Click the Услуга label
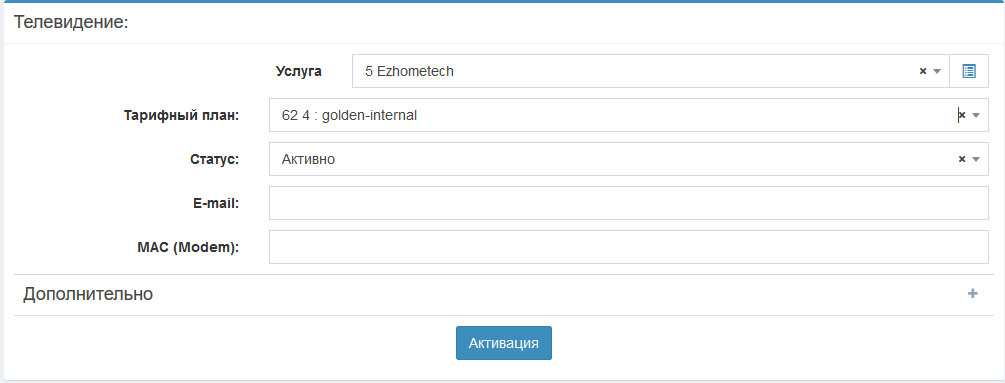 [x=299, y=71]
